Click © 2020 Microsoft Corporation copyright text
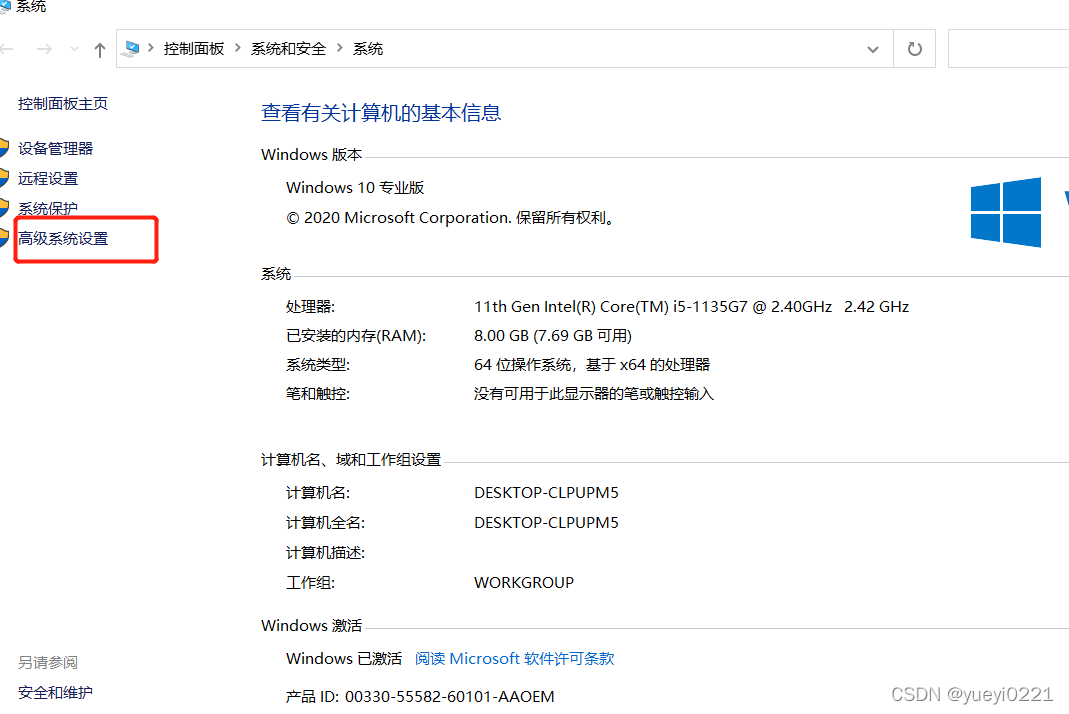 (x=450, y=218)
